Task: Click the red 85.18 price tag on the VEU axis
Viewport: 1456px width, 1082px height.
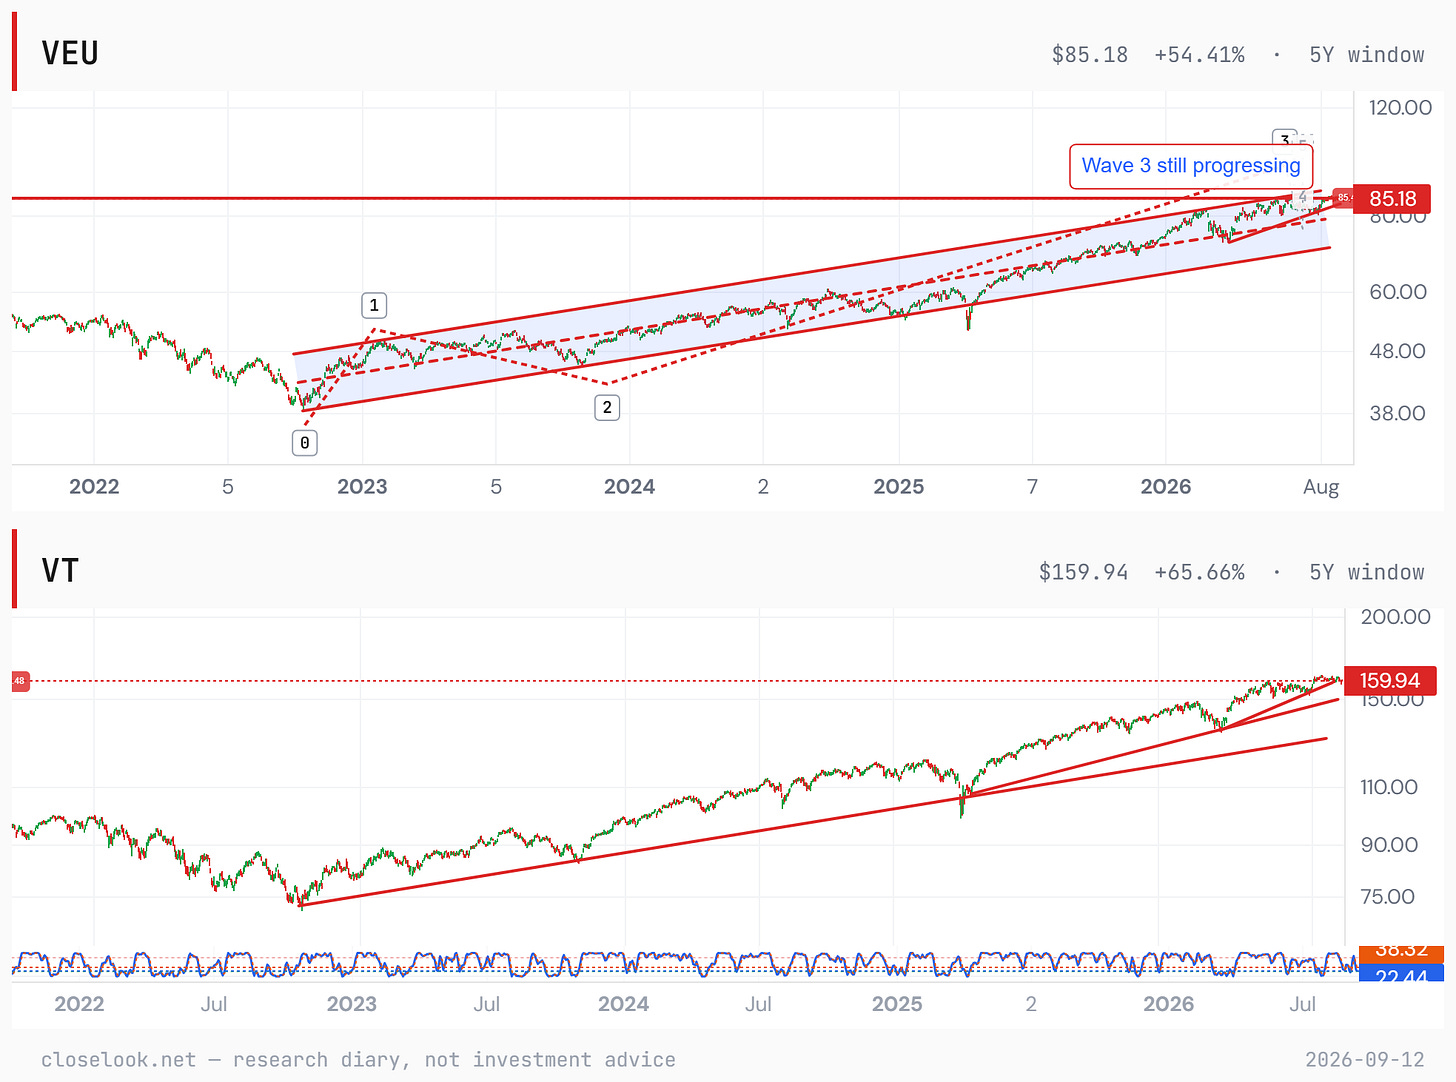Action: pos(1392,199)
